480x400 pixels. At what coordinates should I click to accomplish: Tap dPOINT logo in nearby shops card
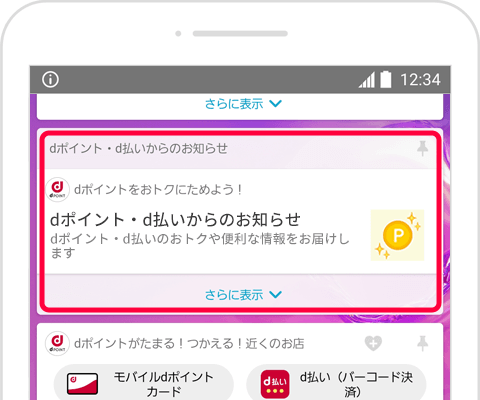57,343
